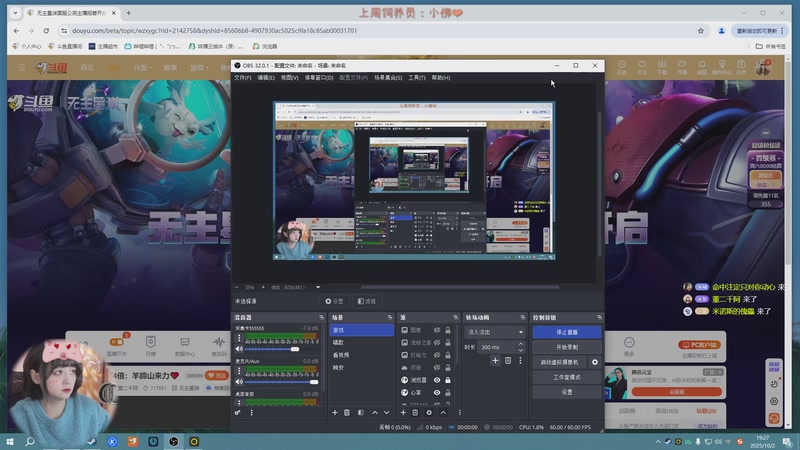The height and width of the screenshot is (450, 800).
Task: Increase transition duration with the up arrow
Action: pyautogui.click(x=520, y=344)
